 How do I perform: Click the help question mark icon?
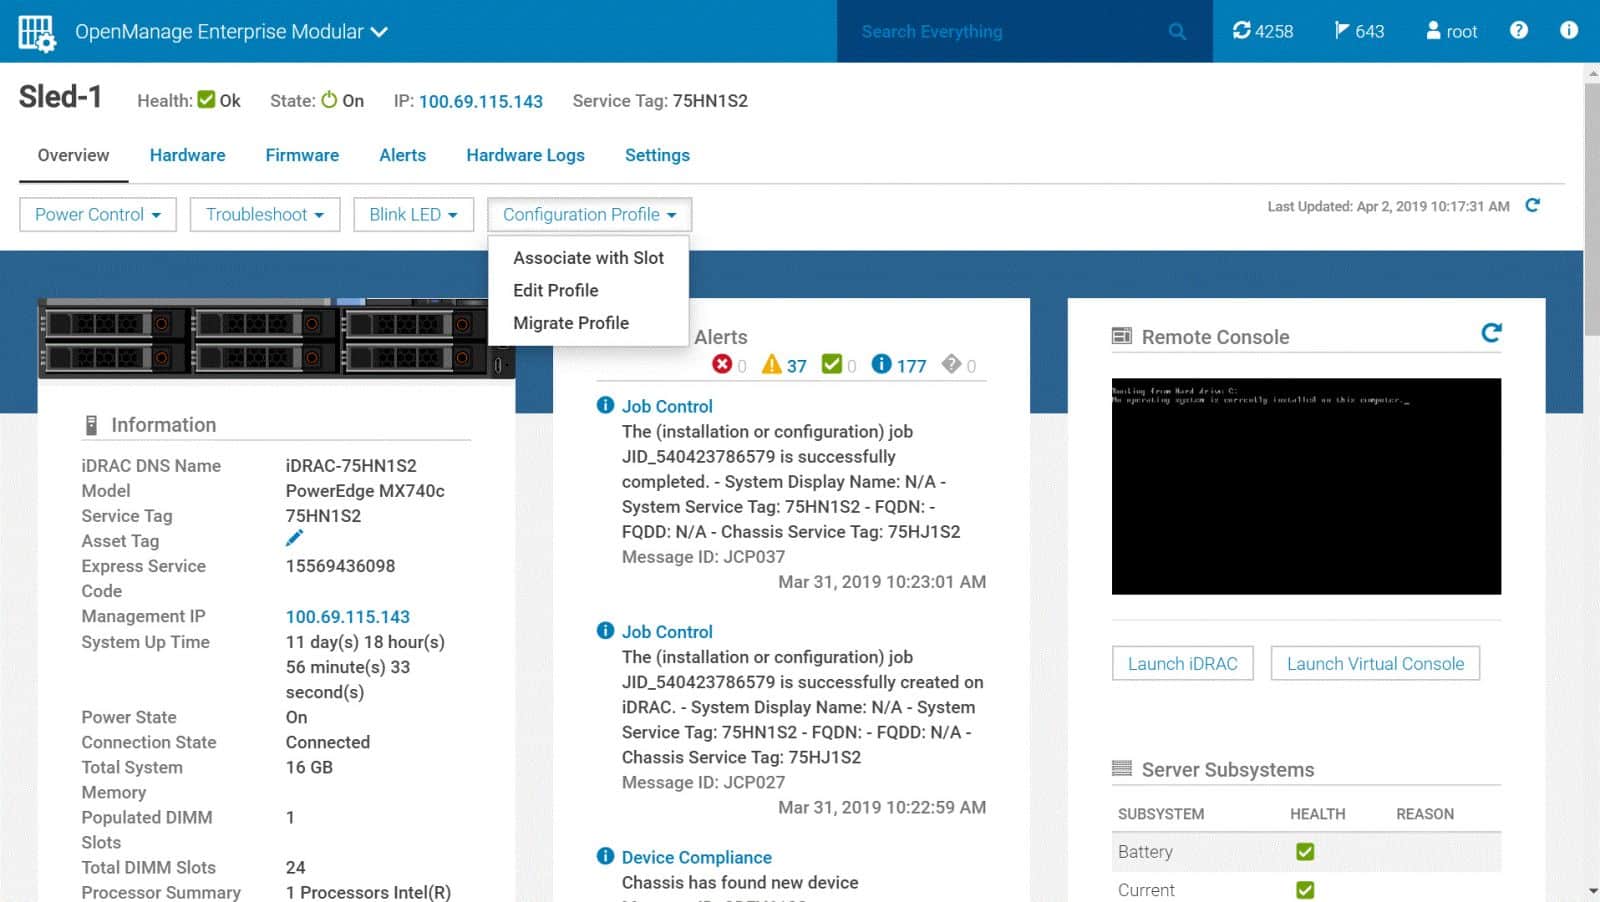1519,30
